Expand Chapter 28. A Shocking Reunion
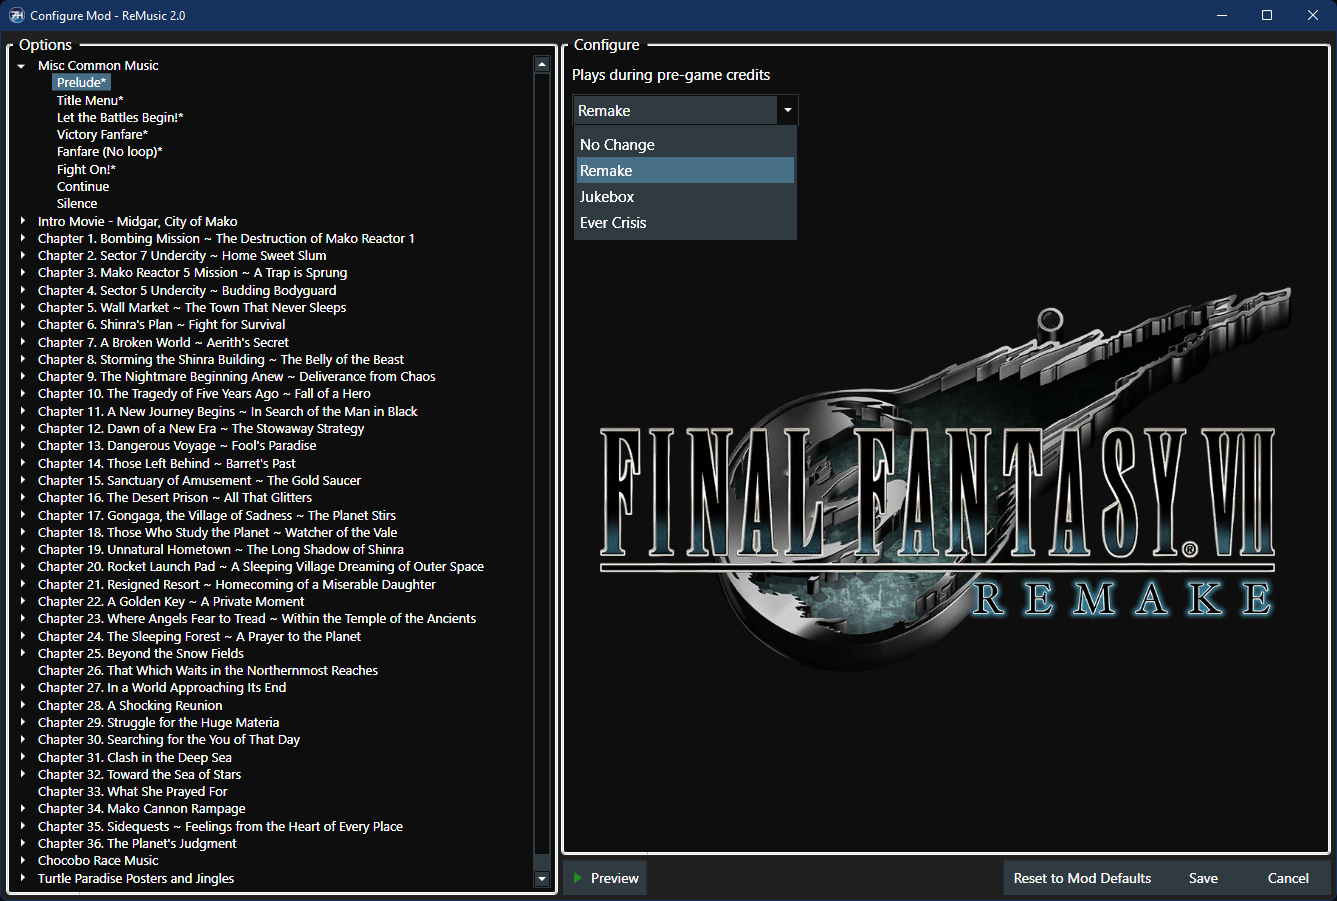Viewport: 1337px width, 901px height. point(22,705)
